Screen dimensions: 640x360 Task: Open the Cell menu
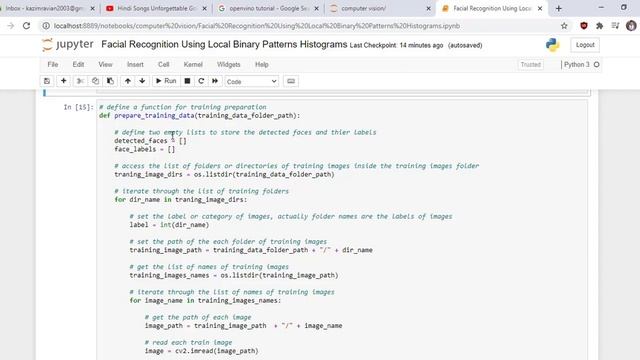(164, 64)
